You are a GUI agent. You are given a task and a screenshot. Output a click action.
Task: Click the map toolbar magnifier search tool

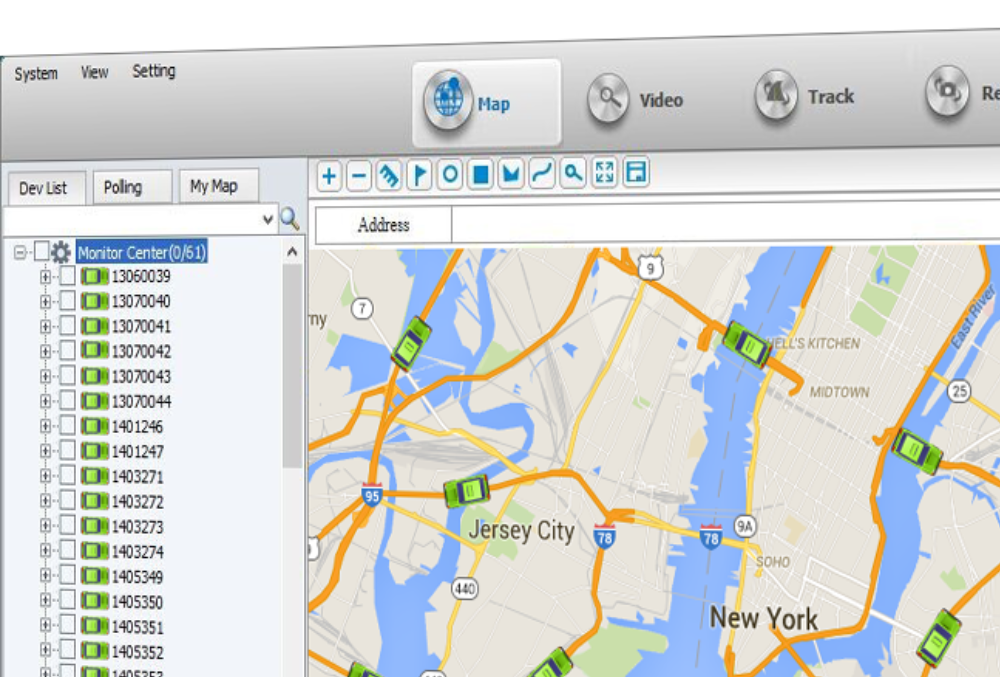573,172
